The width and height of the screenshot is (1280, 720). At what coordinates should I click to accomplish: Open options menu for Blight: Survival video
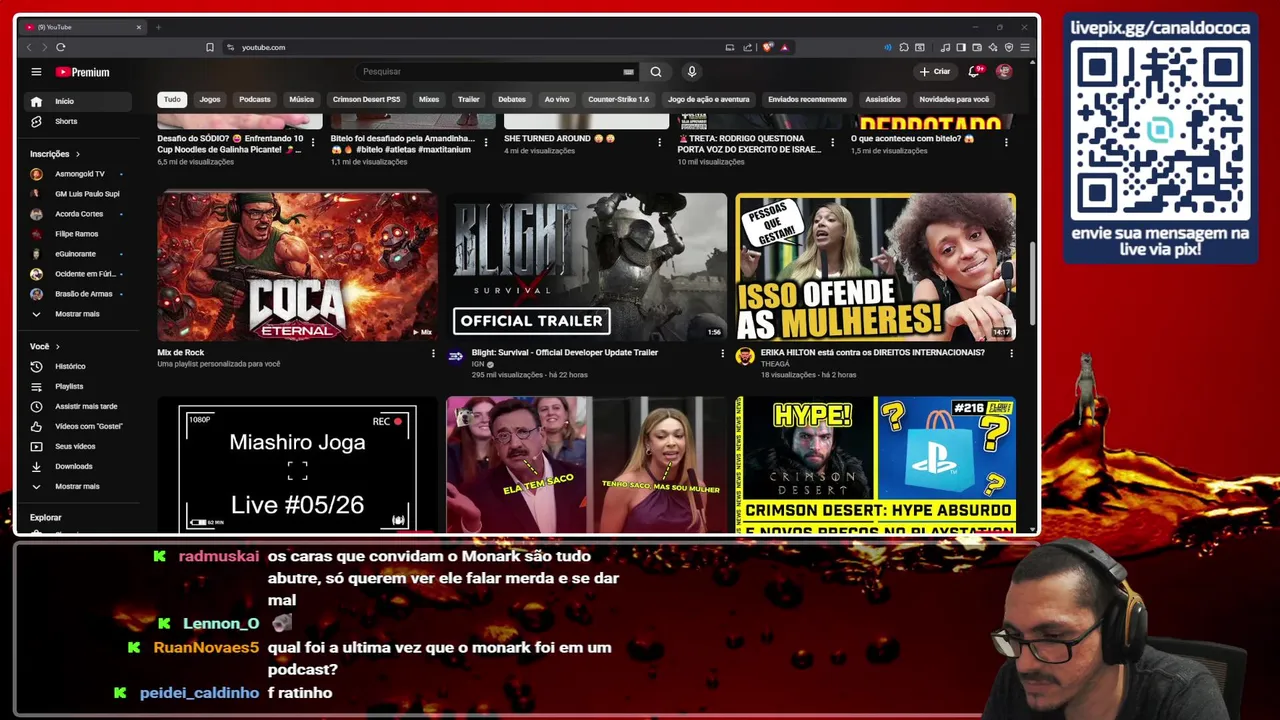[722, 353]
